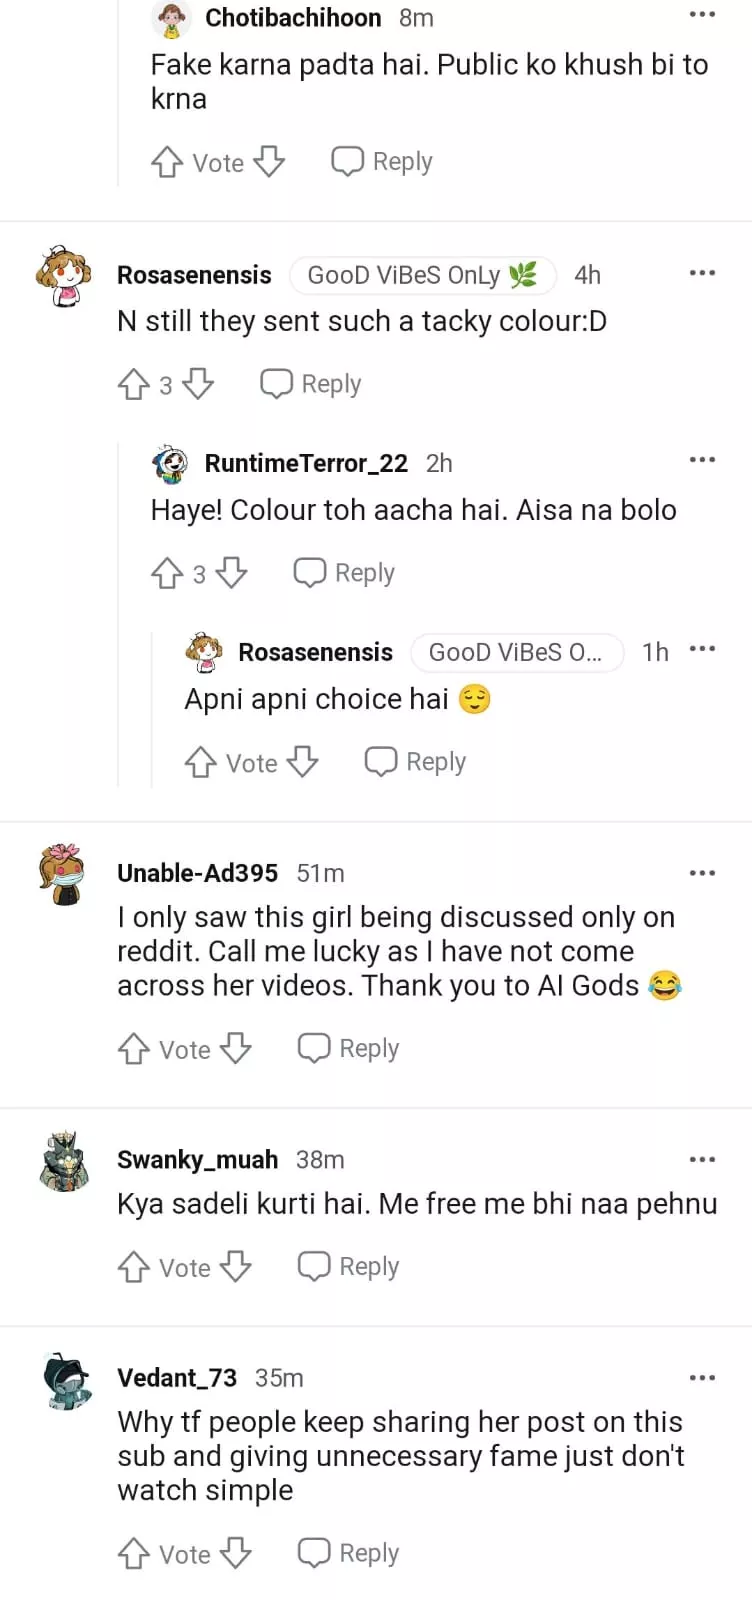The width and height of the screenshot is (752, 1600).
Task: Upvote RuntimeTerror_22's comment
Action: pyautogui.click(x=167, y=573)
